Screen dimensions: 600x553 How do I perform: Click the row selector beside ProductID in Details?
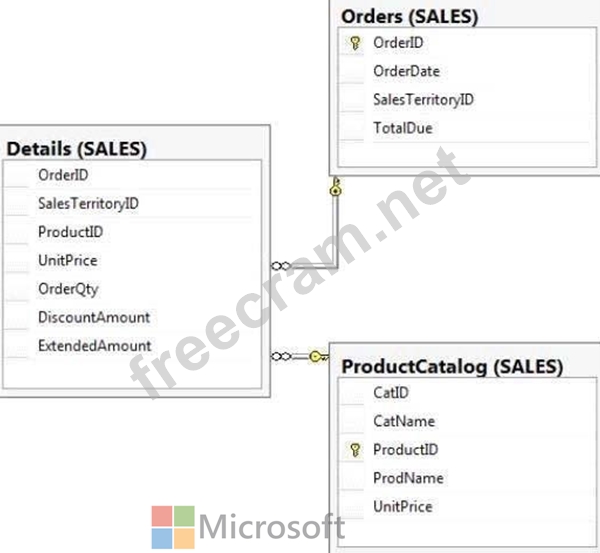pos(16,232)
